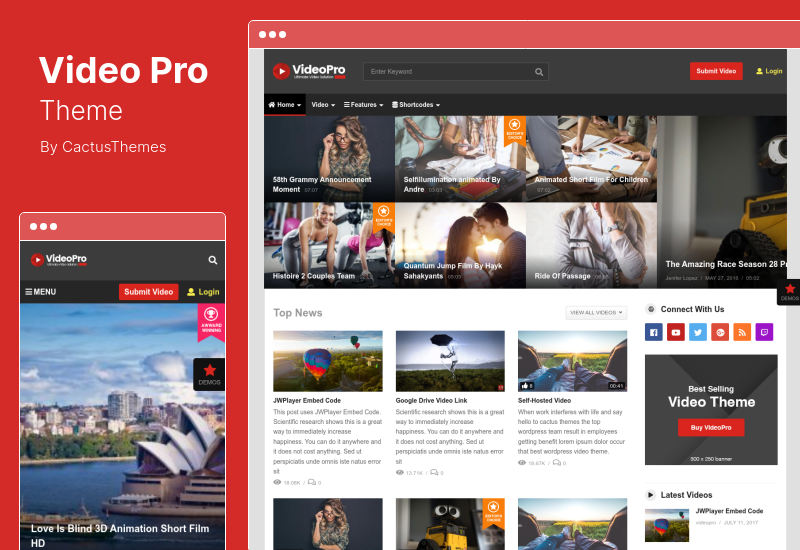The image size is (800, 550).
Task: Click the Jenifer Lopez author name
Action: tap(681, 278)
